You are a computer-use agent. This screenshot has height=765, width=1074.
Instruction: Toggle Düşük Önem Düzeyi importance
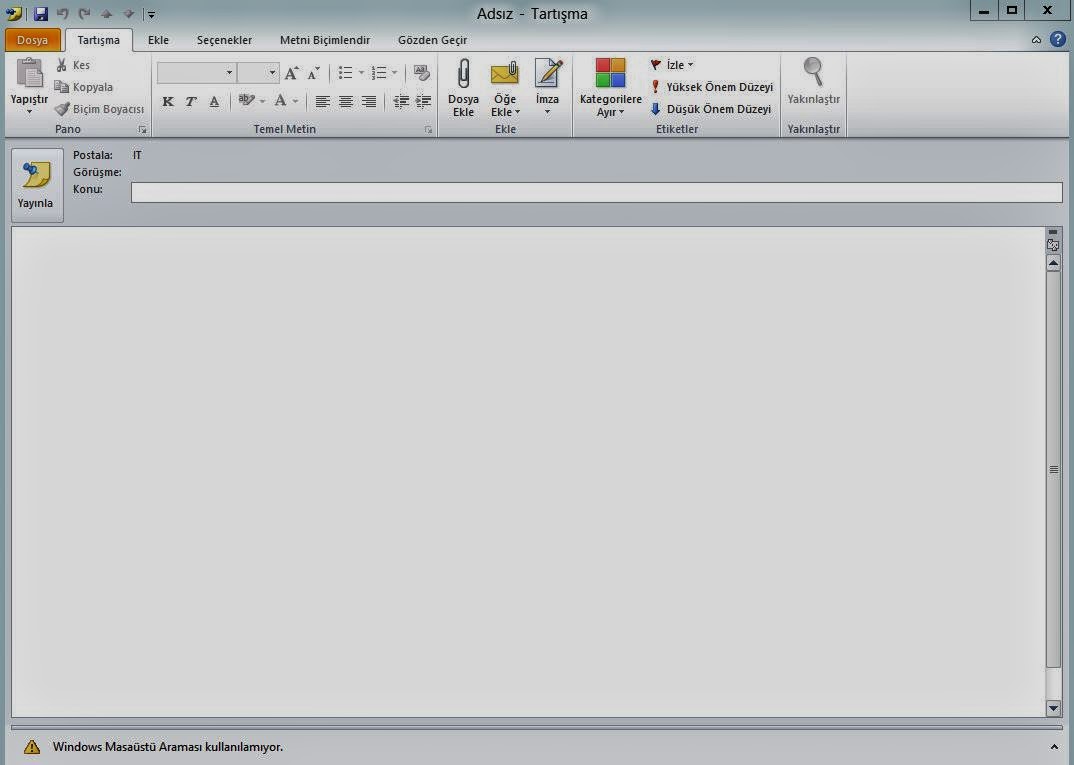coord(711,109)
